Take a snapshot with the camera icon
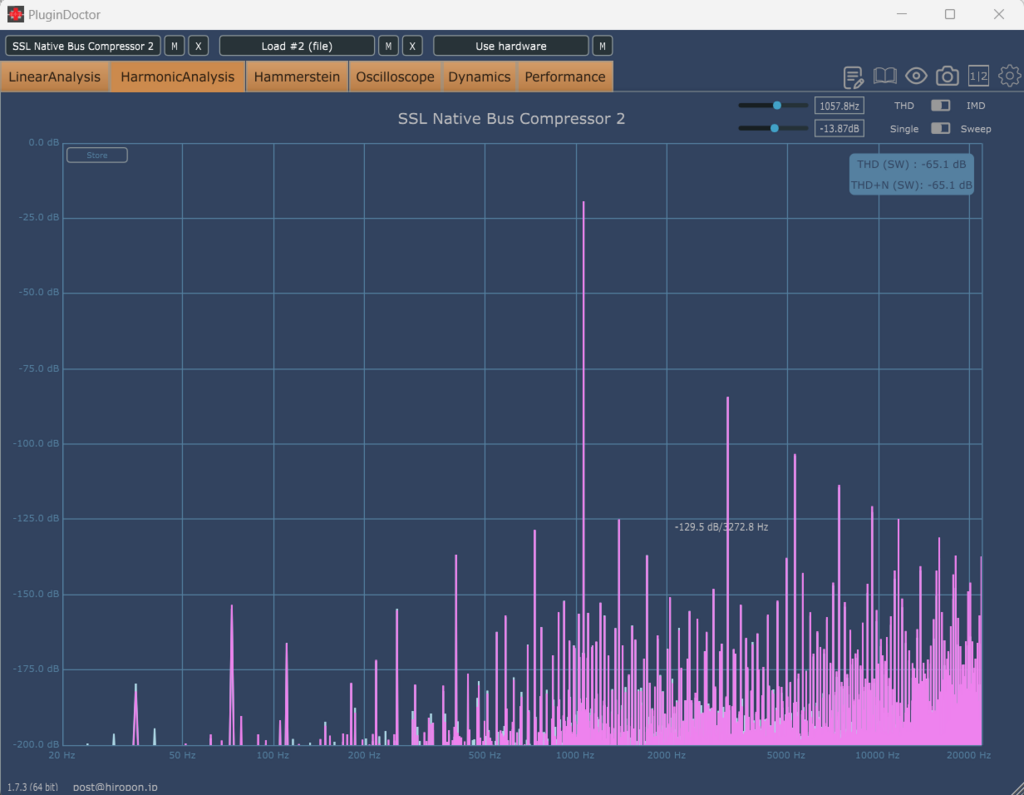Image resolution: width=1024 pixels, height=795 pixels. tap(947, 76)
